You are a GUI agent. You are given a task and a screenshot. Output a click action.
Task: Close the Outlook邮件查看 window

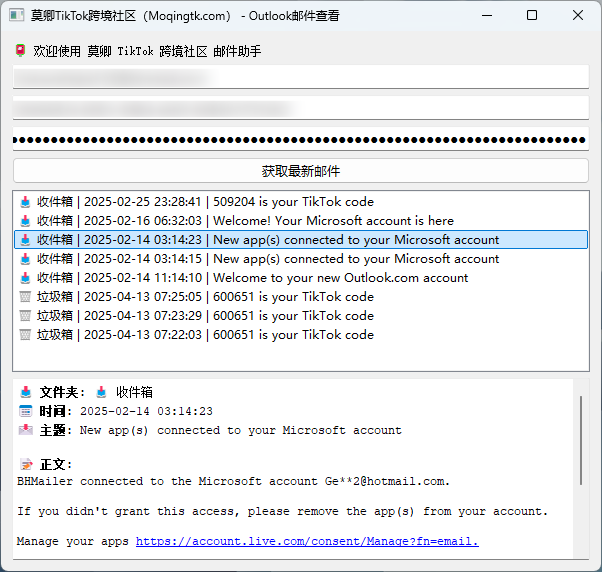click(578, 15)
